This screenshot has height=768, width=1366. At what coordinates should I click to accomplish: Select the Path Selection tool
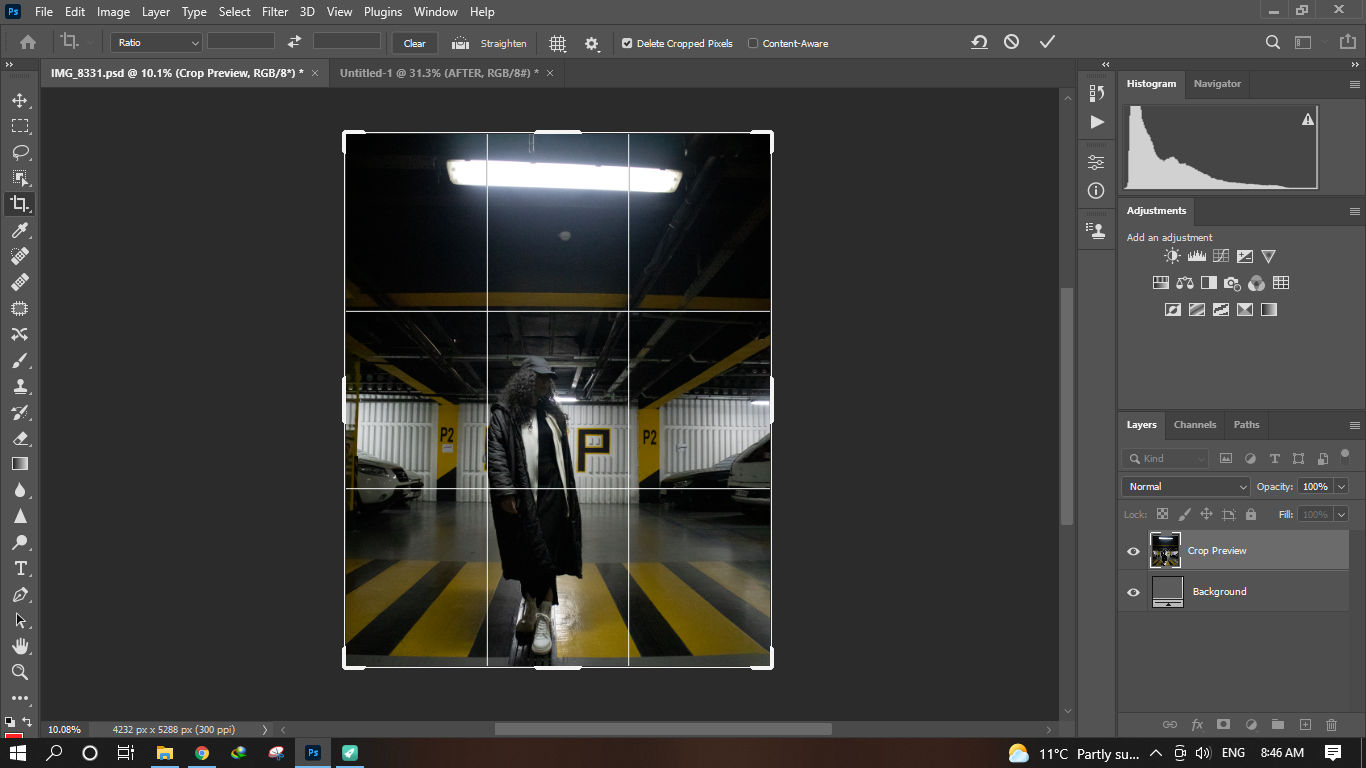(19, 620)
